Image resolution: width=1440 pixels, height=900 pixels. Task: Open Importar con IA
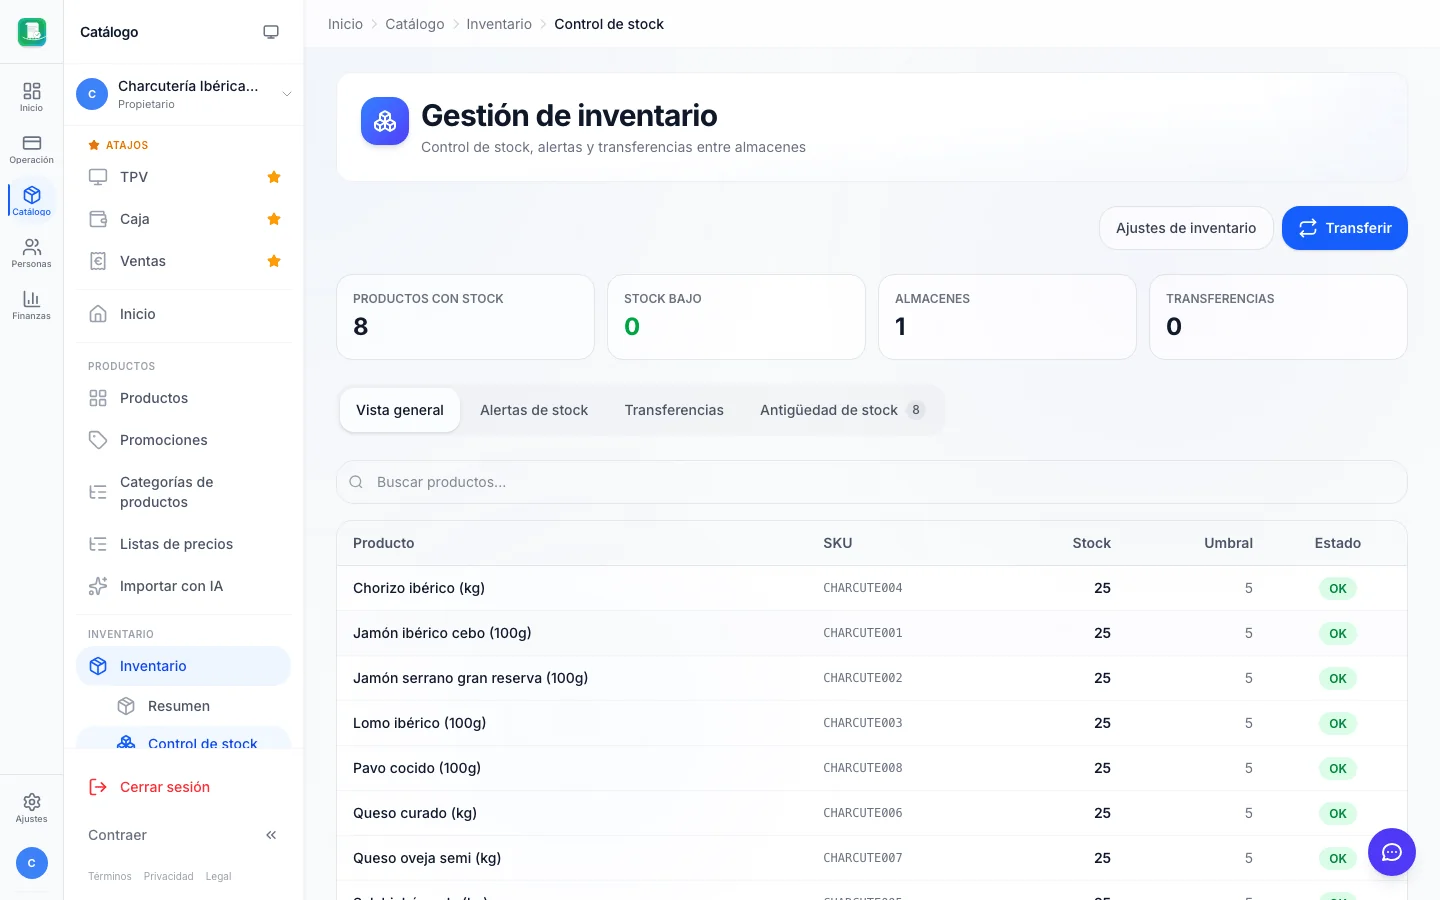tap(183, 586)
